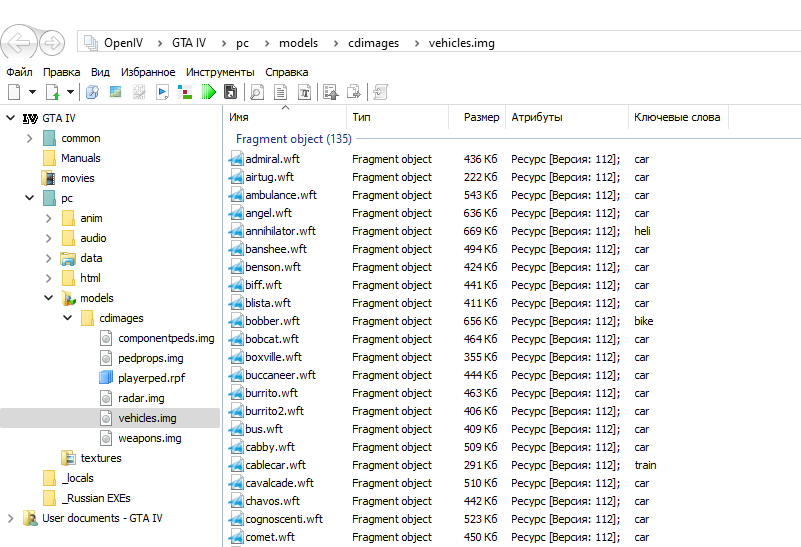The width and height of the screenshot is (801, 547).
Task: Click the texture image toolbar icon
Action: (x=115, y=92)
